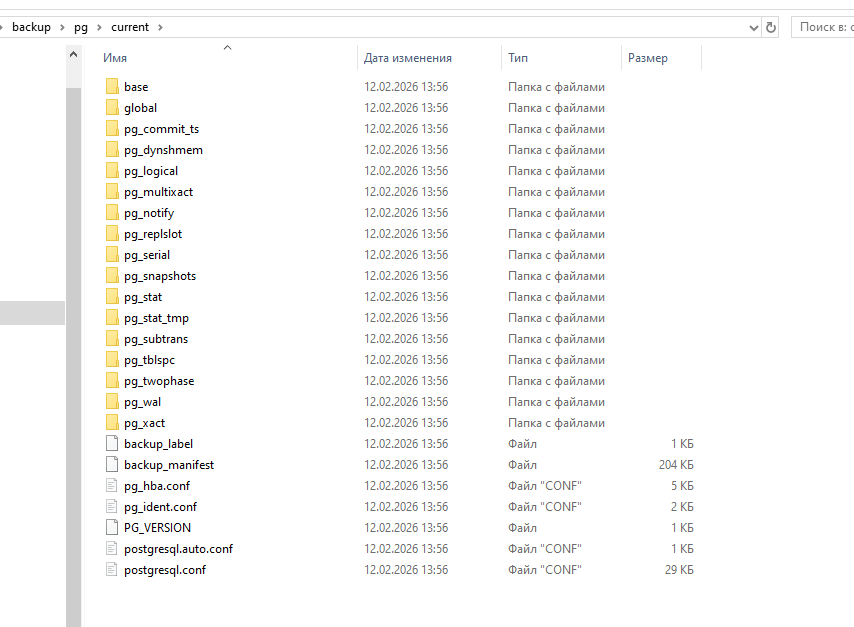Navigate to the pg breadcrumb segment
Viewport: 854px width, 627px height.
pos(80,27)
